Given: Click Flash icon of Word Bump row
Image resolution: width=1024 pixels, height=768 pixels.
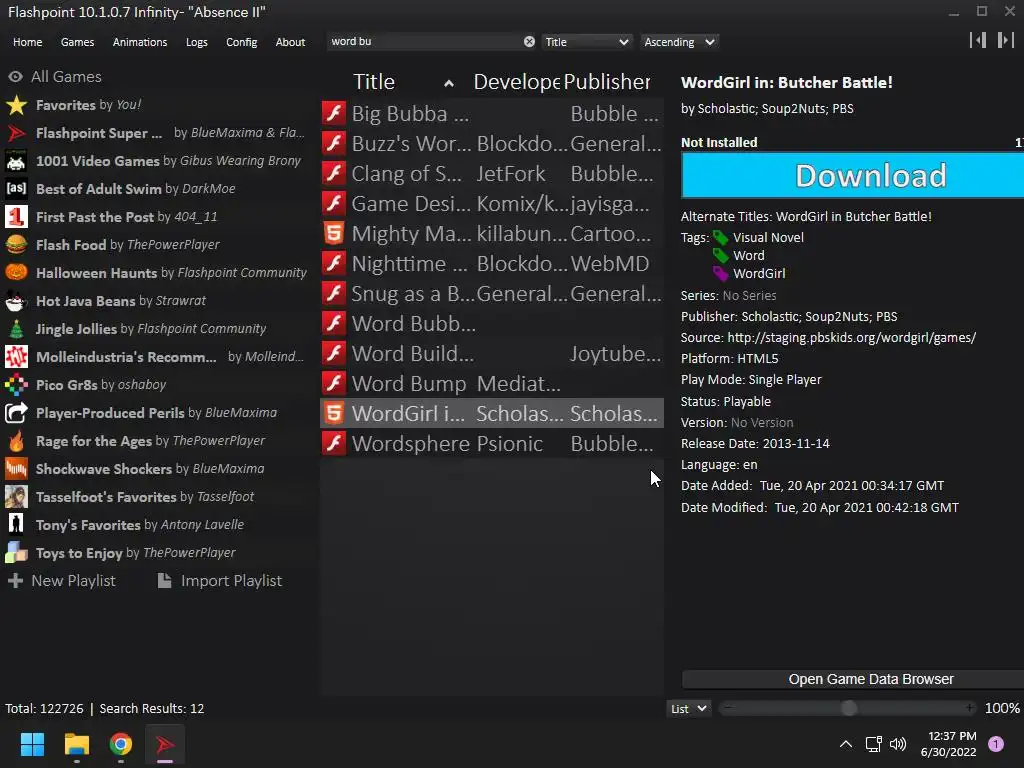Looking at the screenshot, I should [334, 383].
